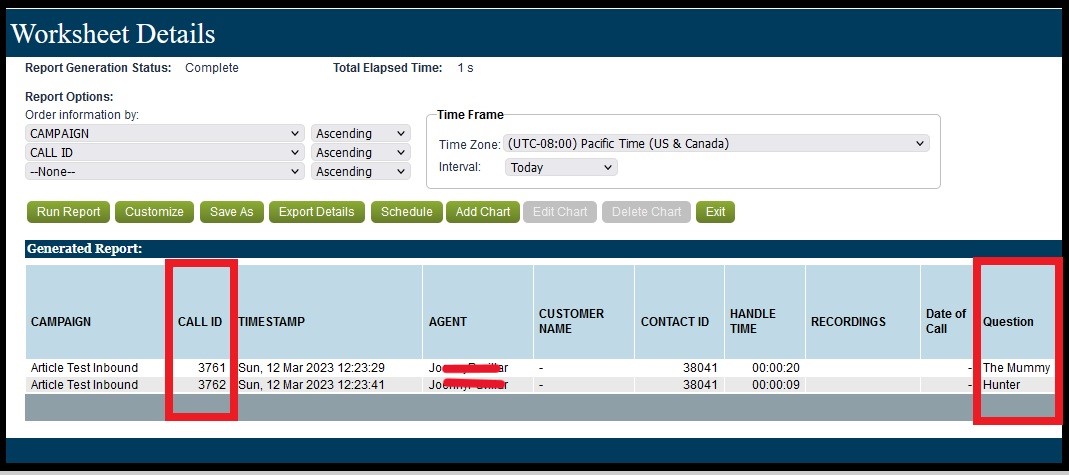Click handle time 00:00:09
The width and height of the screenshot is (1069, 475).
tap(776, 385)
